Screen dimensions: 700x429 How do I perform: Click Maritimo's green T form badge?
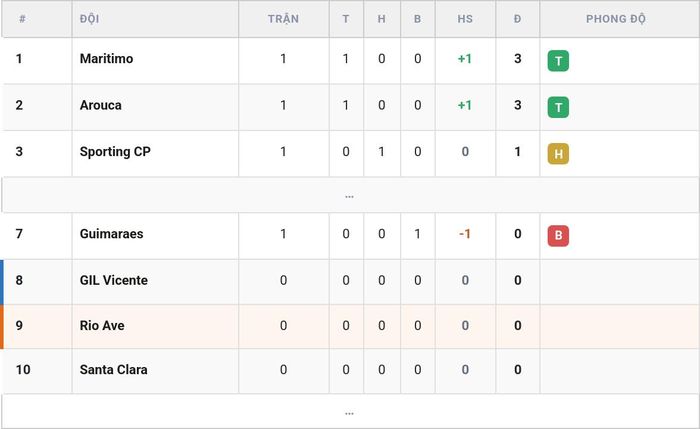558,61
